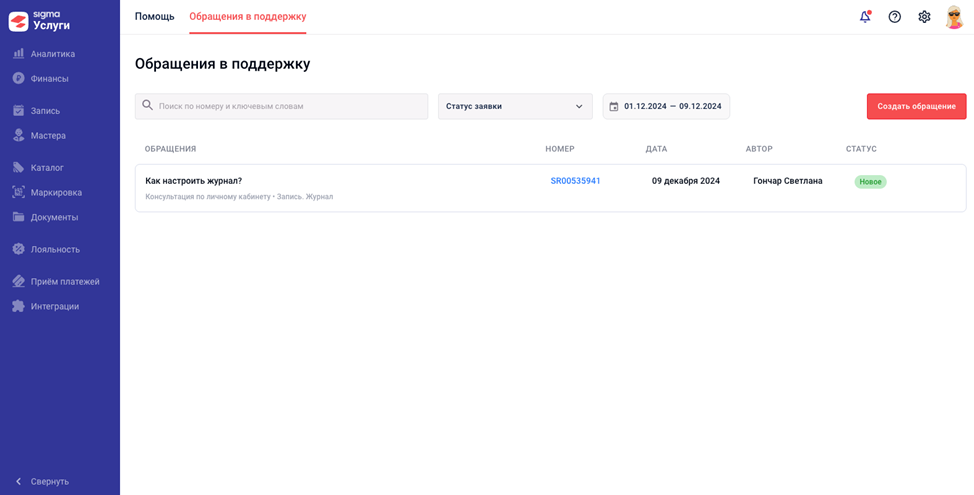Click author Гончар Светлана

(788, 181)
